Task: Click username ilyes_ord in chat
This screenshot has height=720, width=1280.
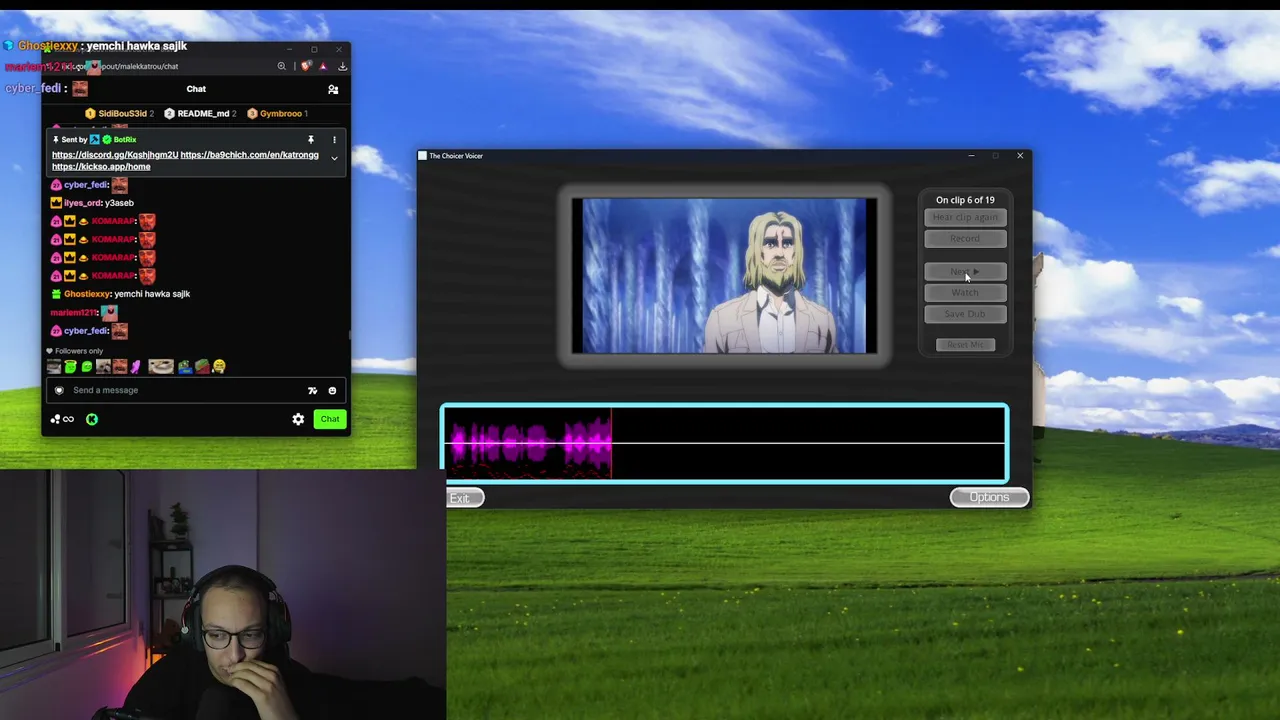Action: pos(82,203)
